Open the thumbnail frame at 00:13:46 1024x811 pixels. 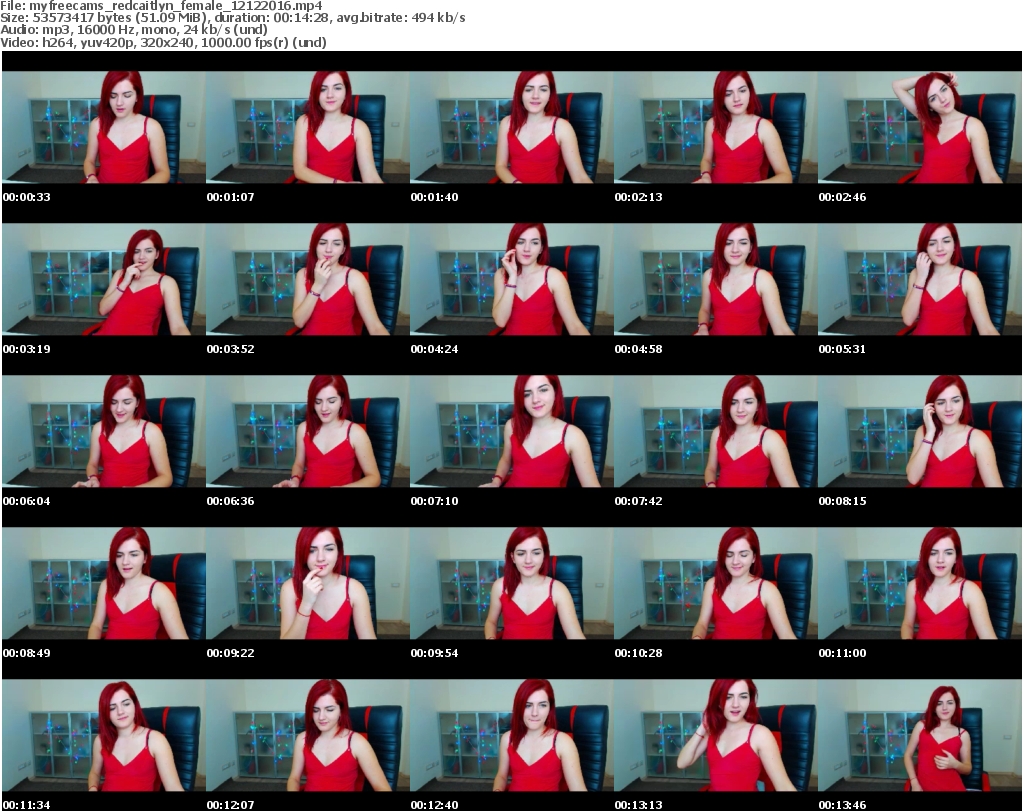(x=920, y=735)
